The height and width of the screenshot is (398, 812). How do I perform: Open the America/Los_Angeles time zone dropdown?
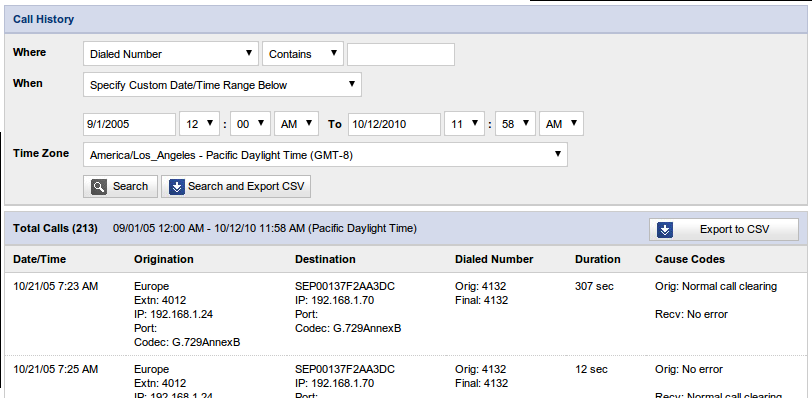pos(325,155)
